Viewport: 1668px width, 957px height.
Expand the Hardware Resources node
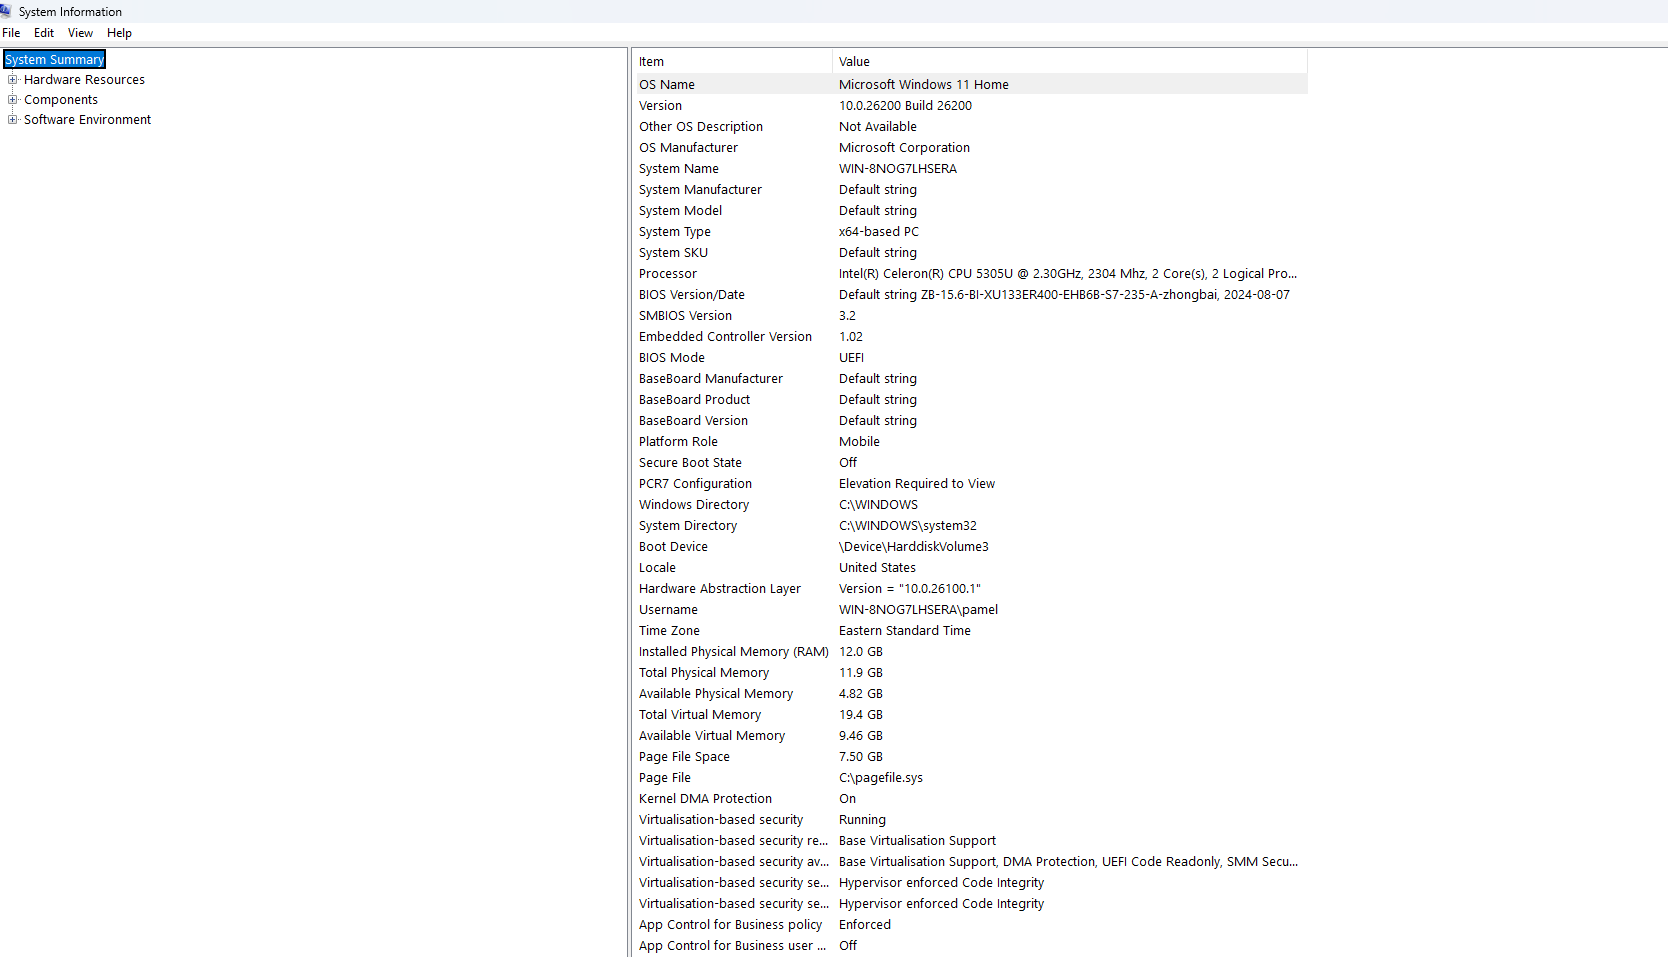(13, 80)
